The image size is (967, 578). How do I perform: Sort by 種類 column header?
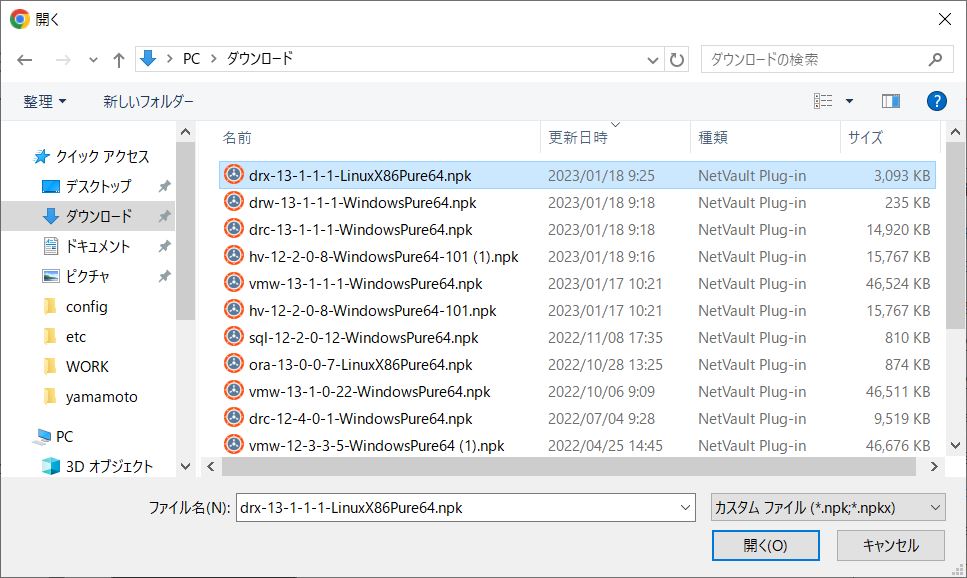(x=713, y=138)
